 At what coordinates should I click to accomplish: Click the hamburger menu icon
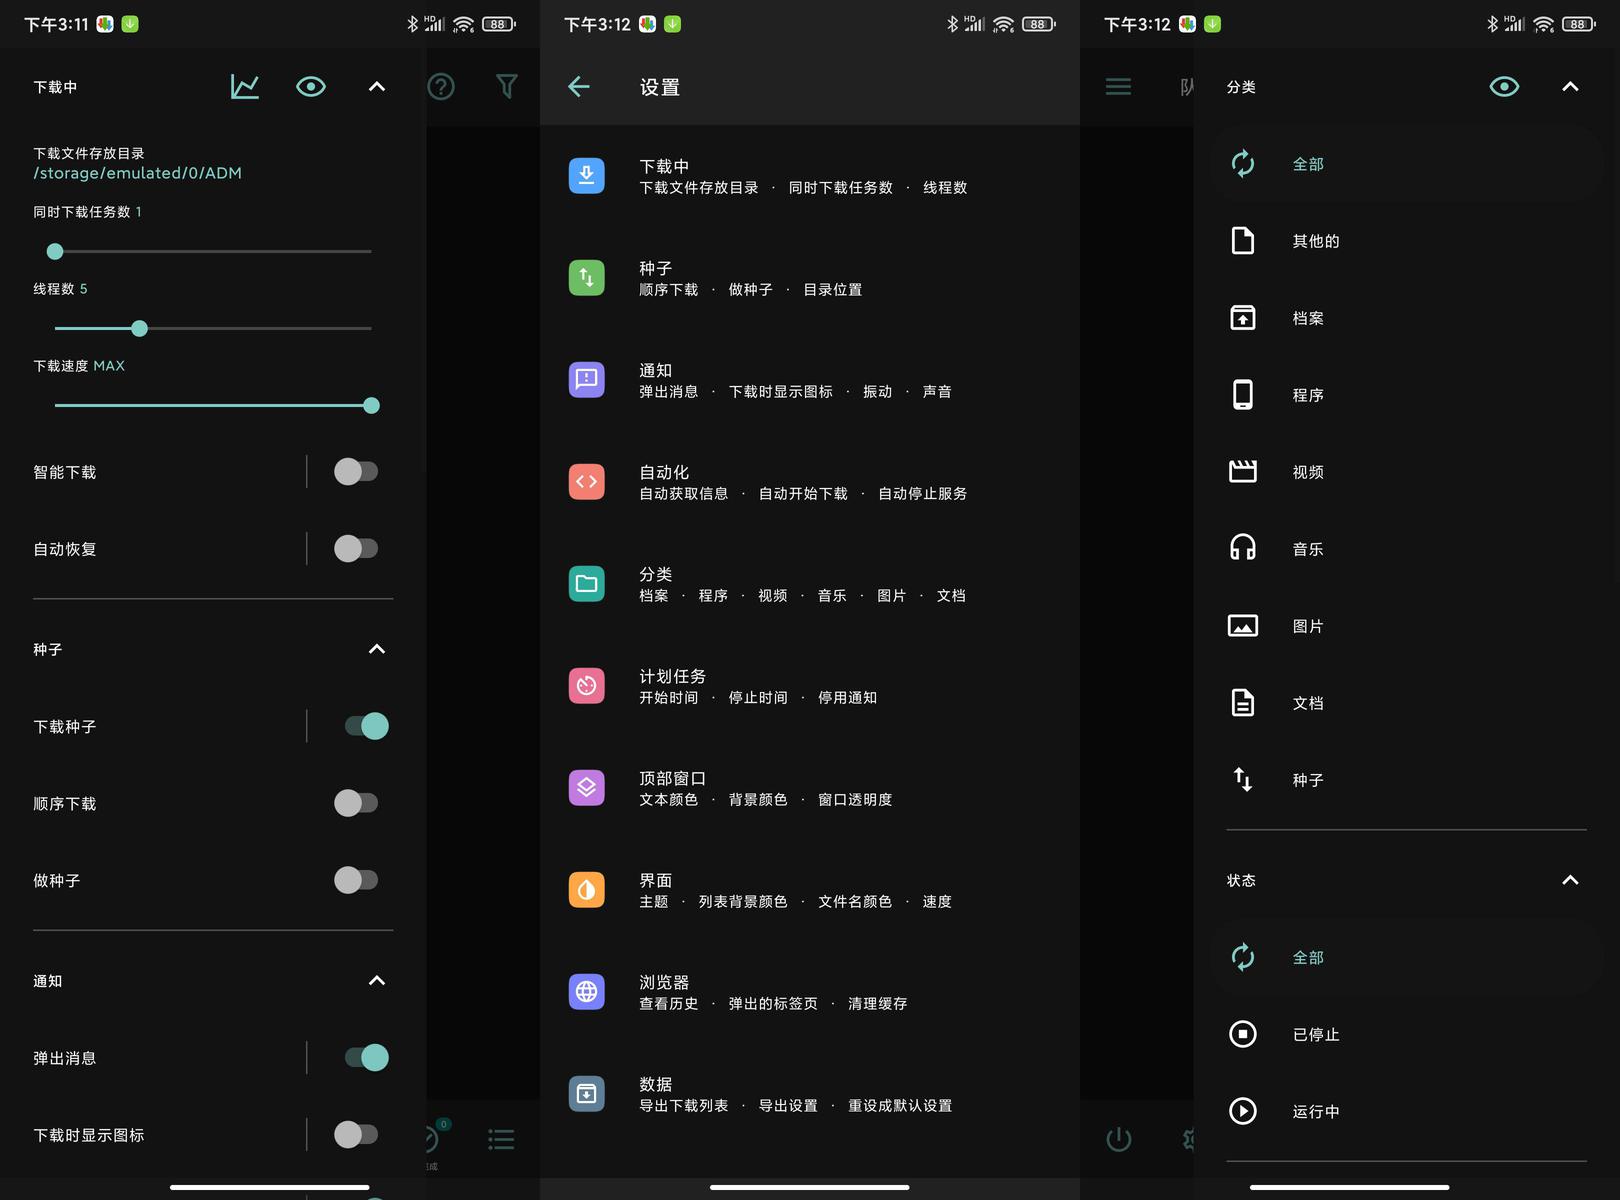(1118, 87)
